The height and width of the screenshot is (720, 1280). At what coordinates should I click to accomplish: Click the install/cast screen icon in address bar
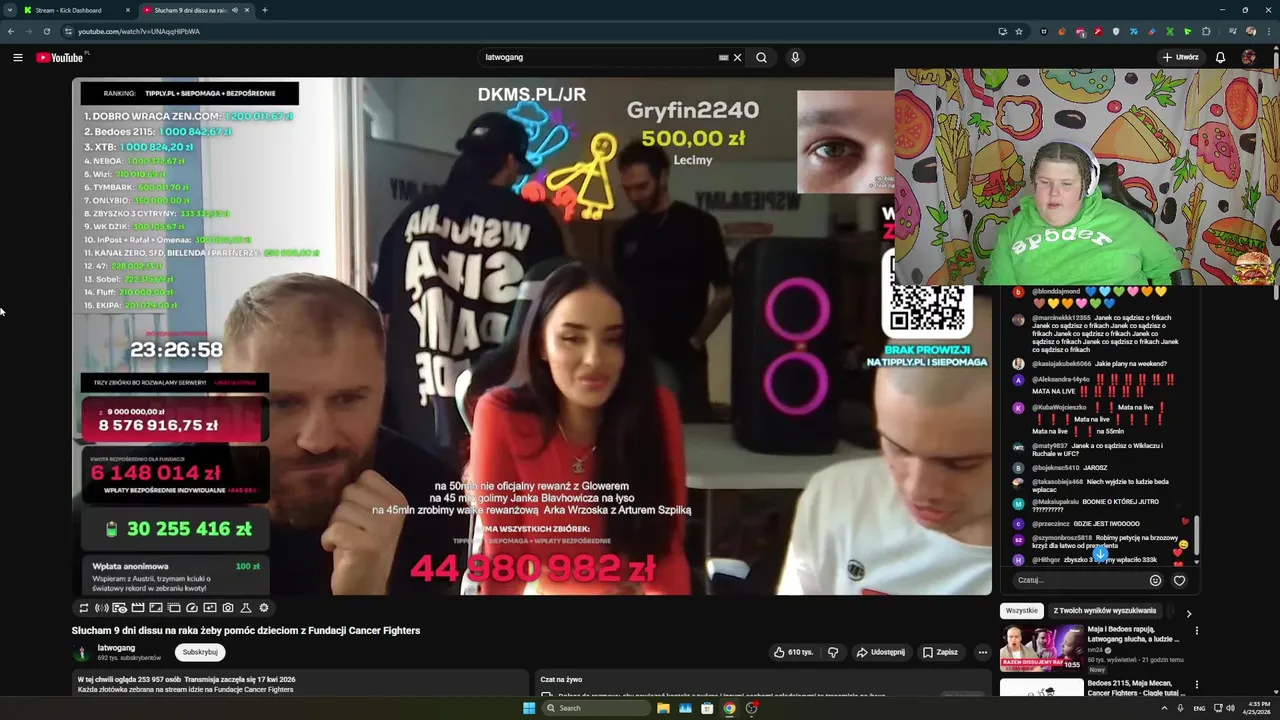point(1003,31)
